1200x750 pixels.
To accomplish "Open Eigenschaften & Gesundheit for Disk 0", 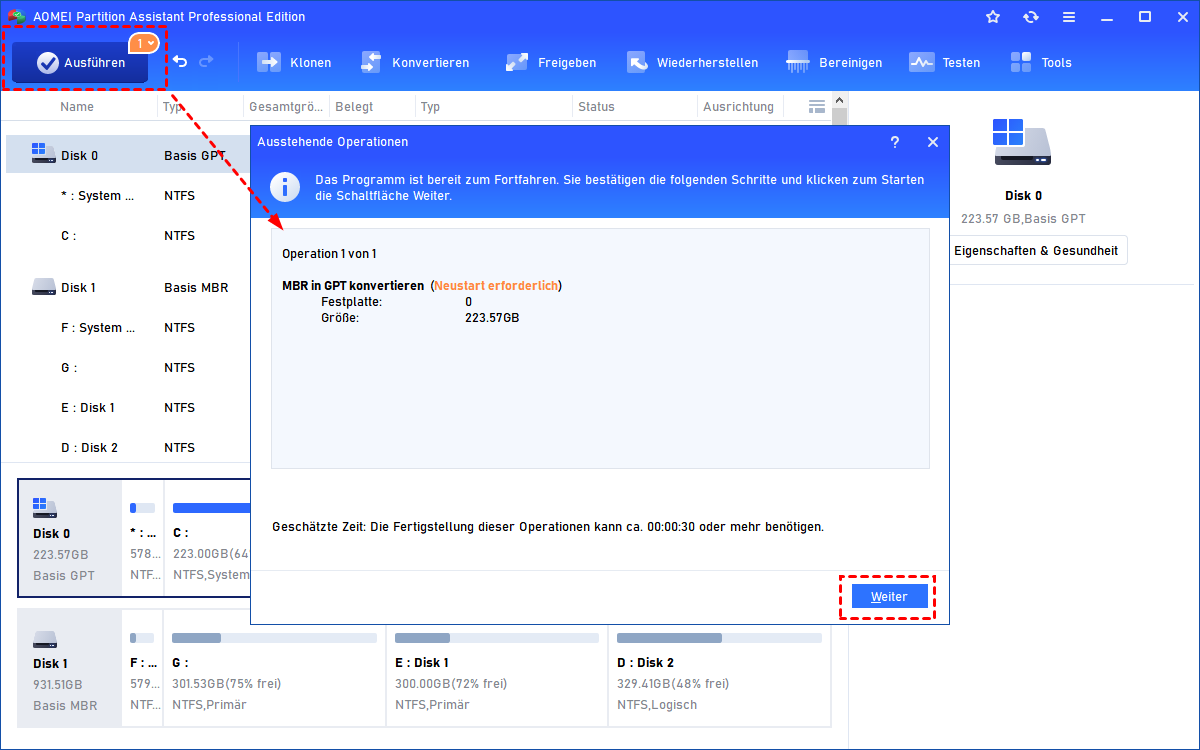I will click(1035, 251).
